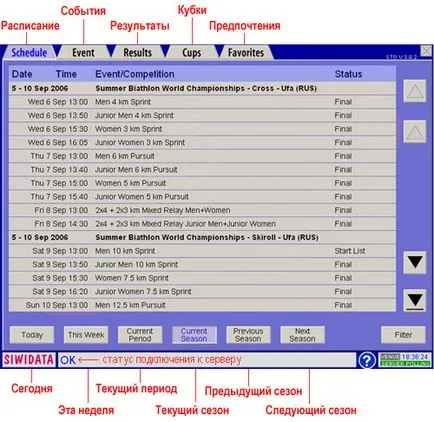This screenshot has height=422, width=434.
Task: Open the Results tab
Action: click(x=137, y=52)
